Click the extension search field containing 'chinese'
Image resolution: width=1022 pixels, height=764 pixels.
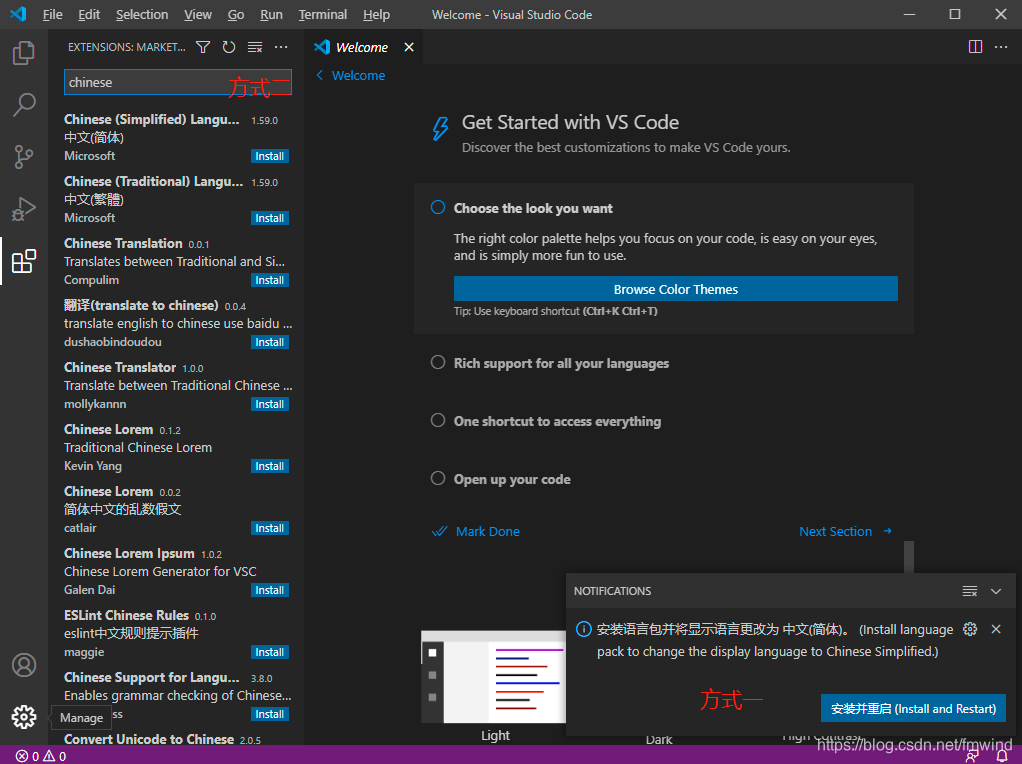178,83
